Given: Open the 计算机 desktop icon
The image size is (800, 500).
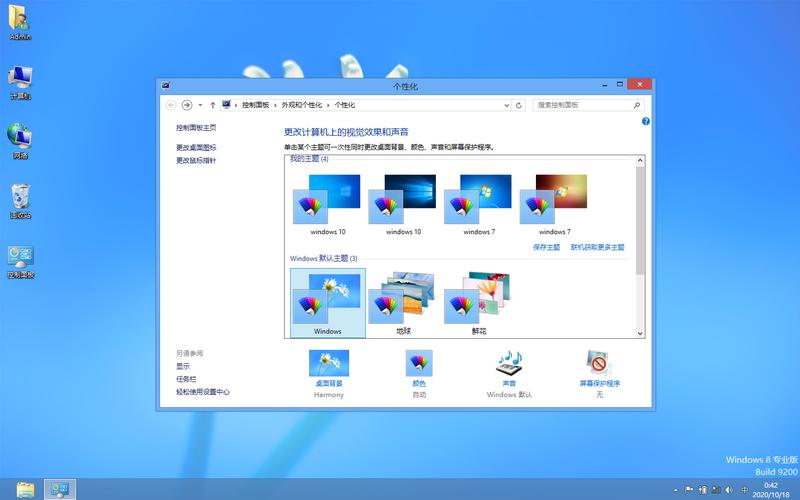Looking at the screenshot, I should [20, 82].
